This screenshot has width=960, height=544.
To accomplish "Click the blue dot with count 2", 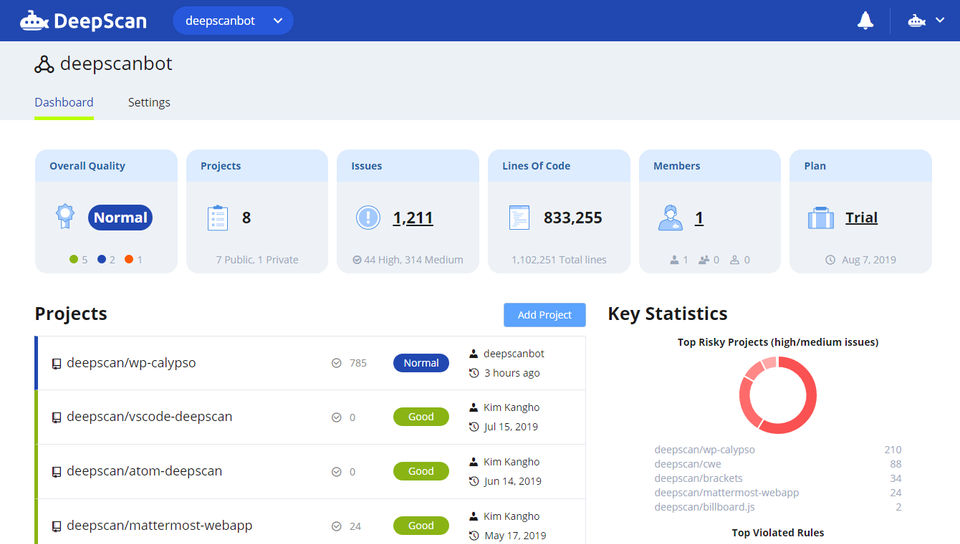I will pyautogui.click(x=102, y=259).
